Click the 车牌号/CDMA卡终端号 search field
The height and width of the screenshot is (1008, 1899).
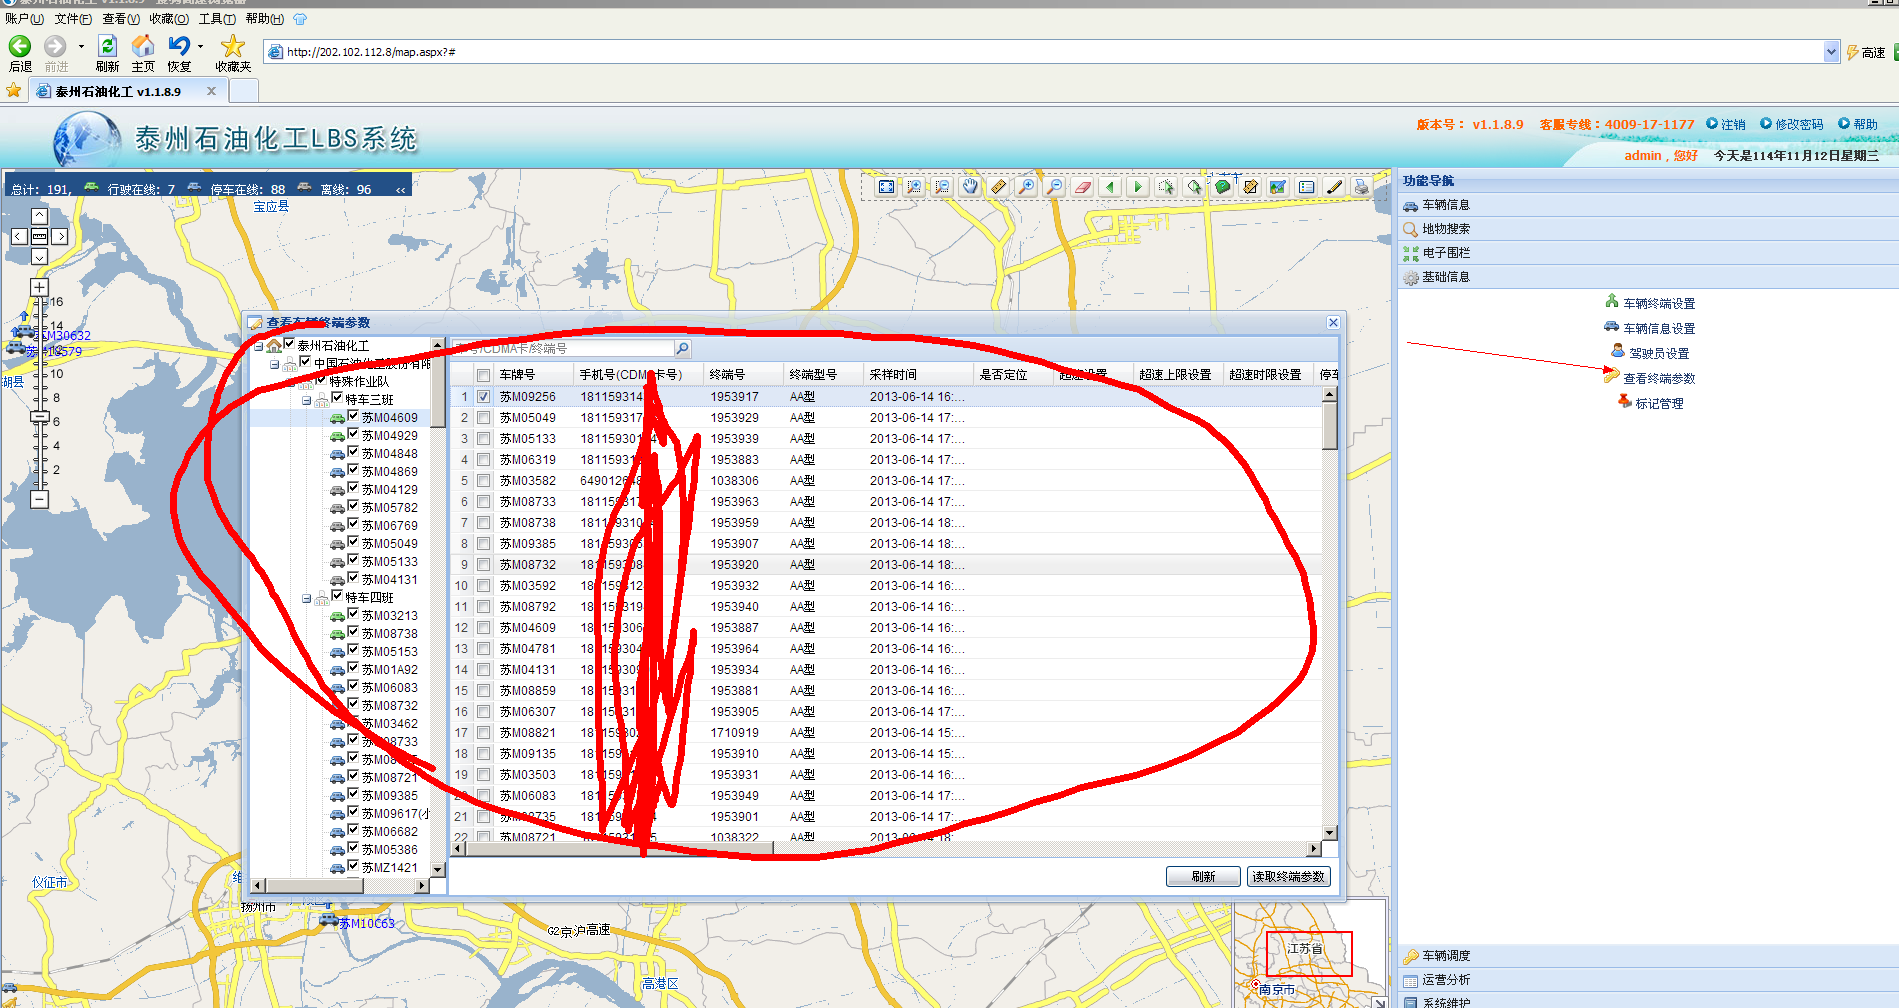pyautogui.click(x=563, y=348)
